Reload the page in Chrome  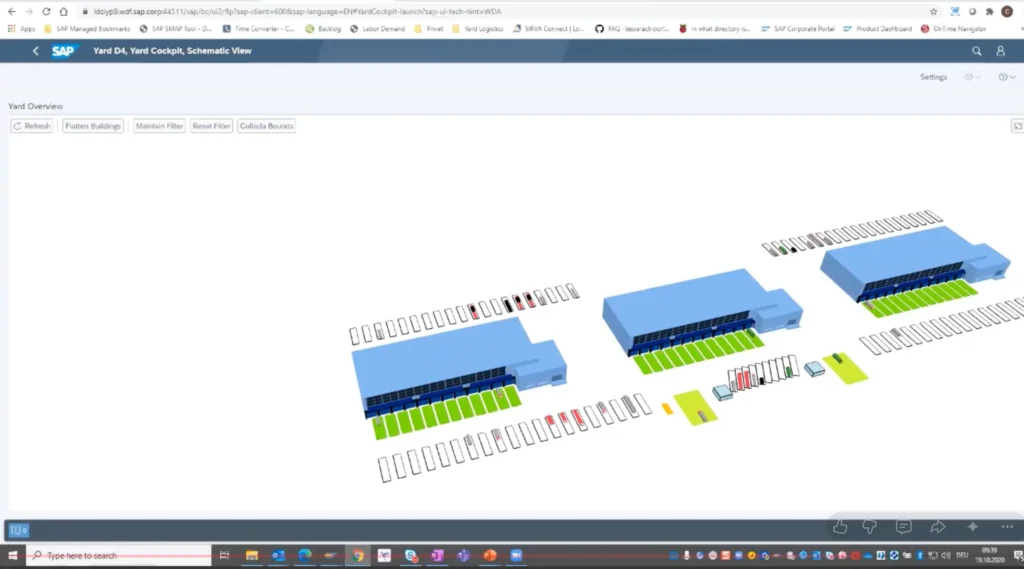click(46, 11)
